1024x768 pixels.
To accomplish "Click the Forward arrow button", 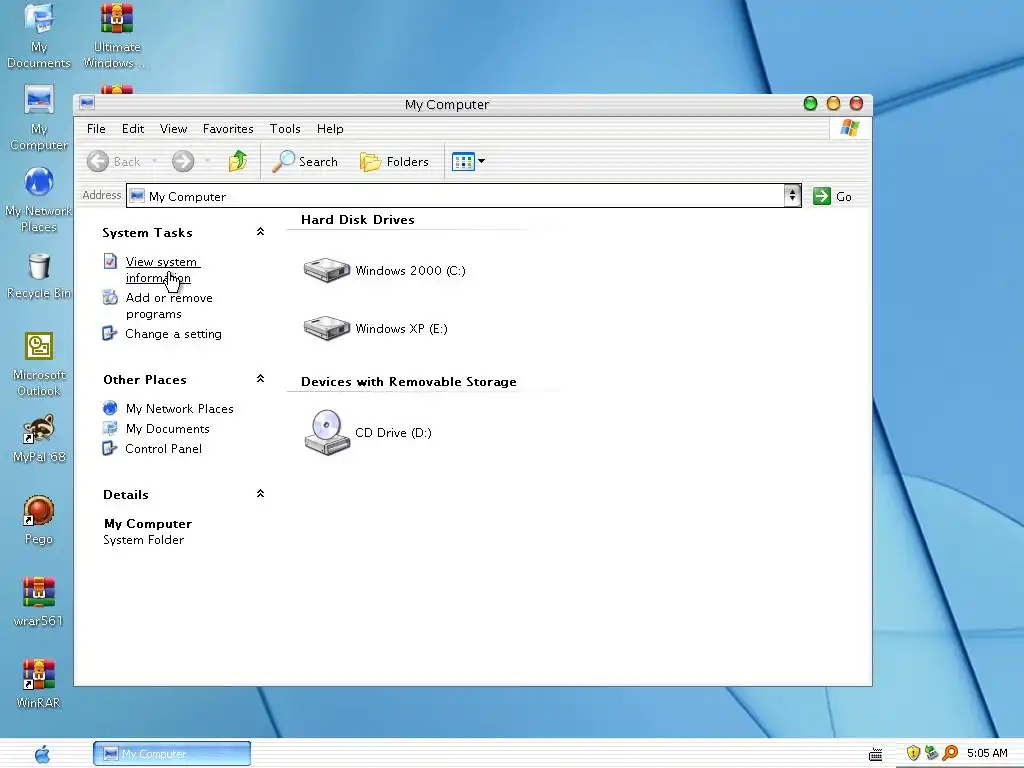I will [x=183, y=161].
